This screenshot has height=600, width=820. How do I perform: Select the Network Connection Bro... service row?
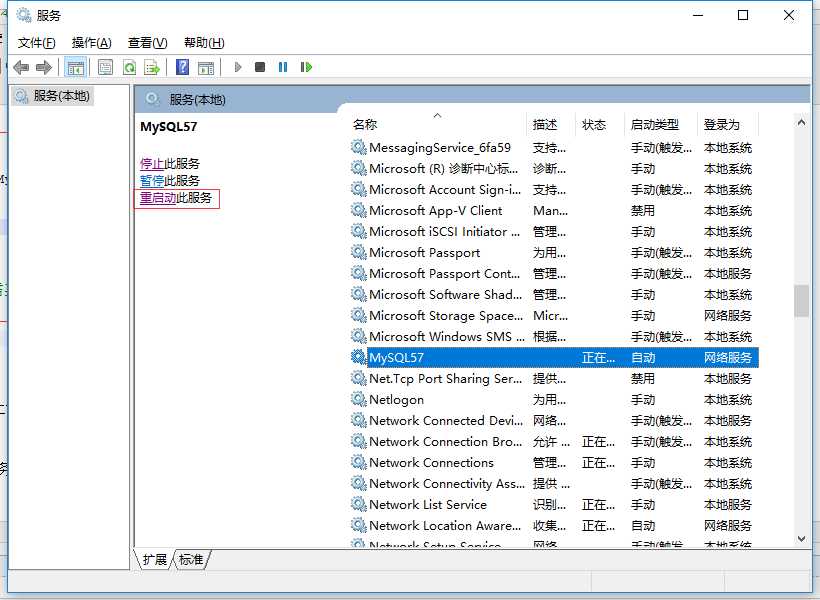pos(553,441)
